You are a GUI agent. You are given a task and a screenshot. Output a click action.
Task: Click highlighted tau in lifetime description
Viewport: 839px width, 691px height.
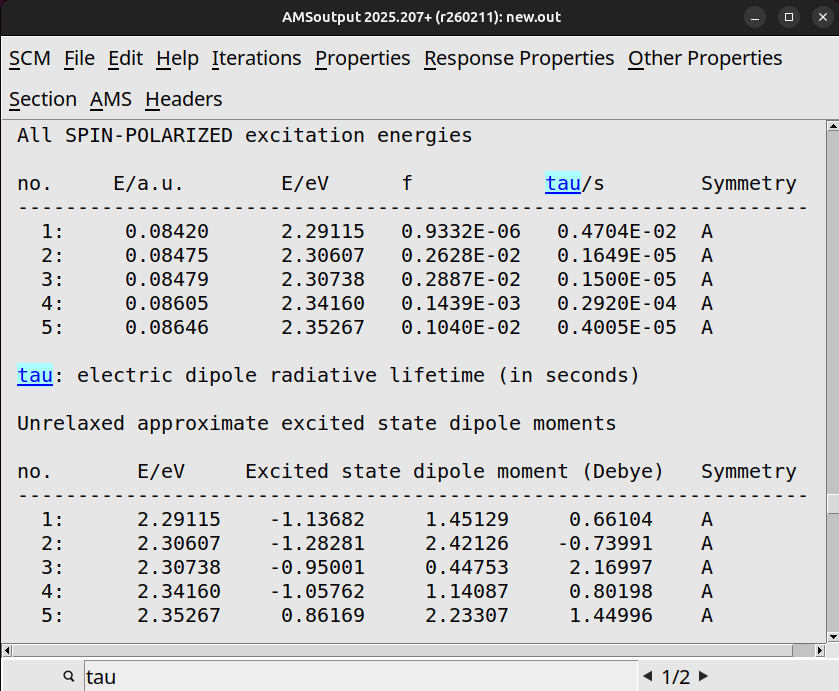34,376
